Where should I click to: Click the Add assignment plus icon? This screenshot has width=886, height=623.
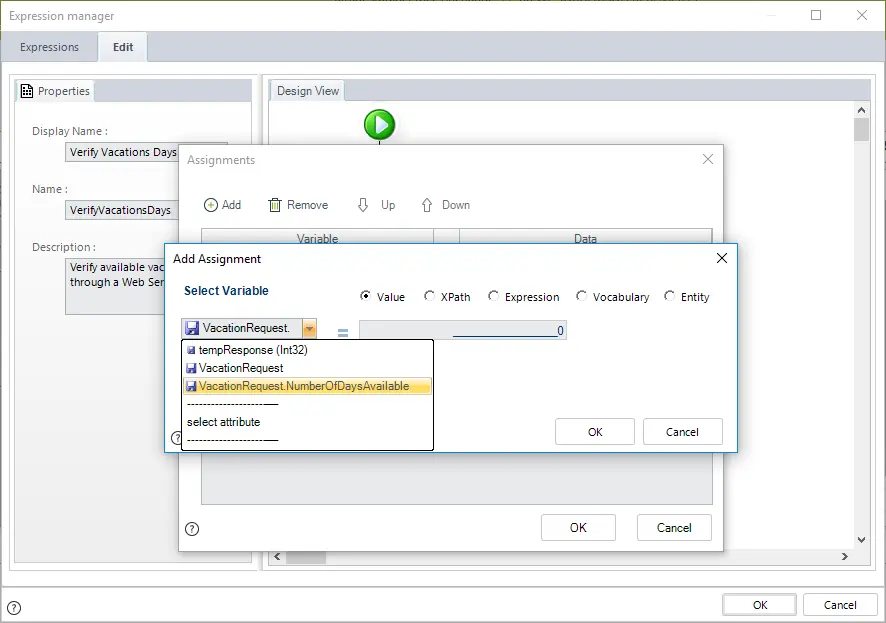[211, 205]
